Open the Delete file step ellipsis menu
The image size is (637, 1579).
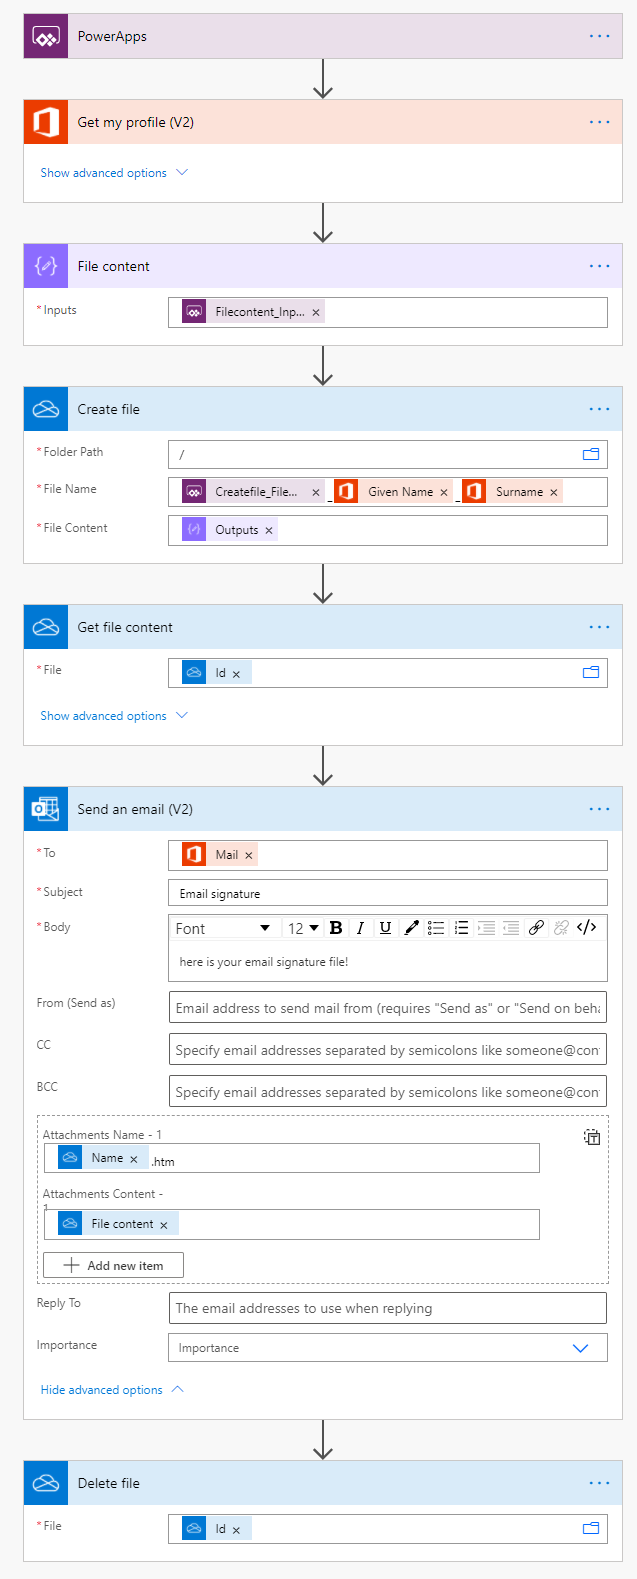(599, 1483)
